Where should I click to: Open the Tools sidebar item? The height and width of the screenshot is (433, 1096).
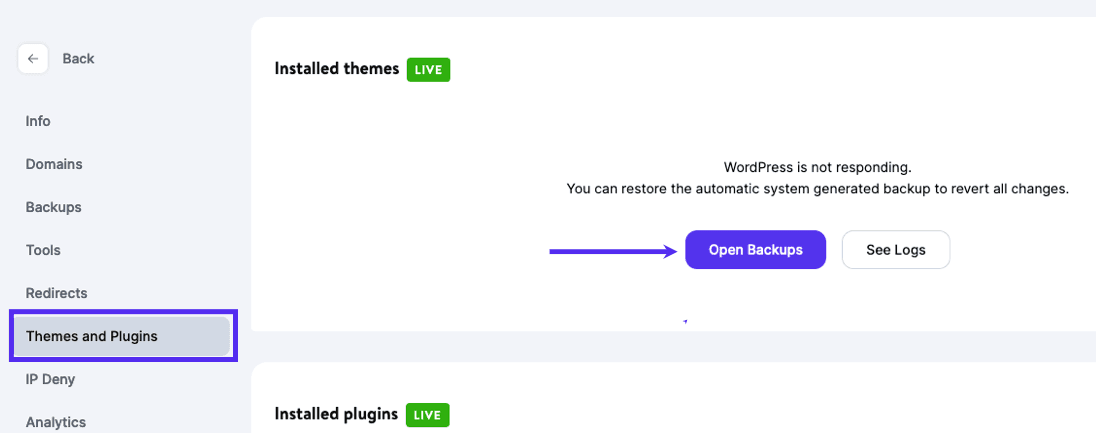click(x=43, y=250)
